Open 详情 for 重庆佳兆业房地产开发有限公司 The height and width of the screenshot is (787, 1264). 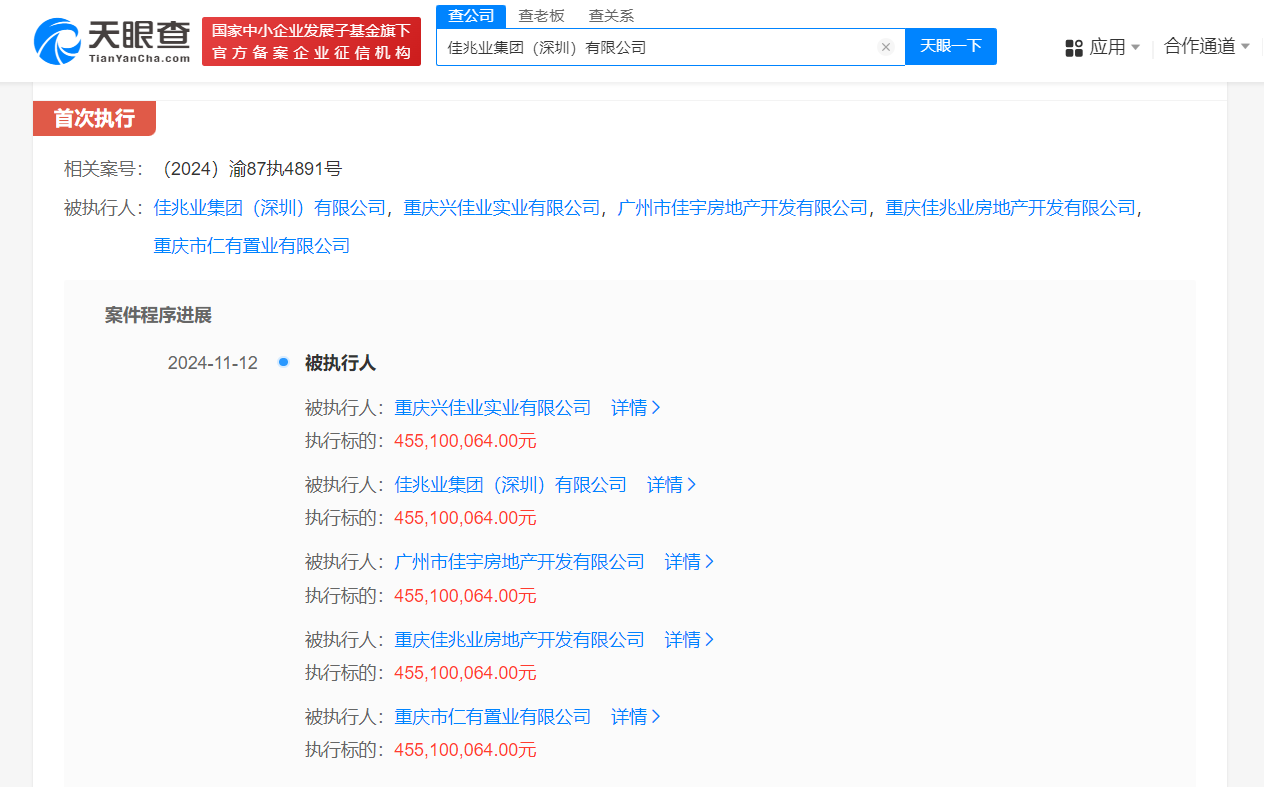(689, 640)
